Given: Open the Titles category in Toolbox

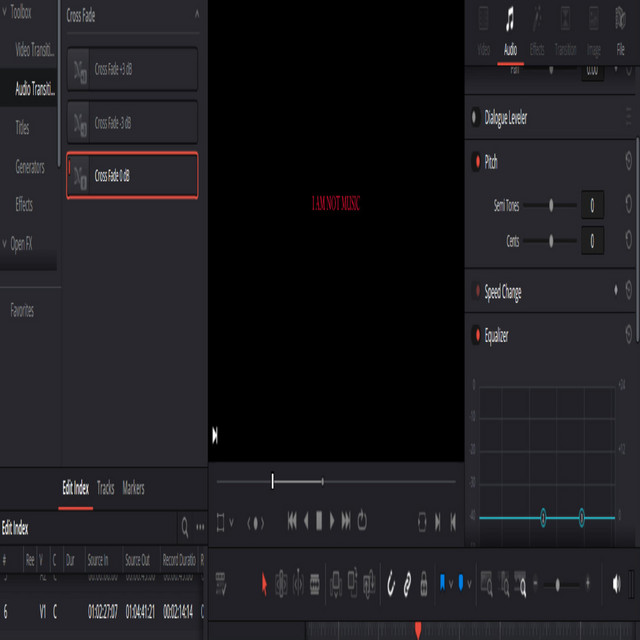Looking at the screenshot, I should (x=23, y=128).
